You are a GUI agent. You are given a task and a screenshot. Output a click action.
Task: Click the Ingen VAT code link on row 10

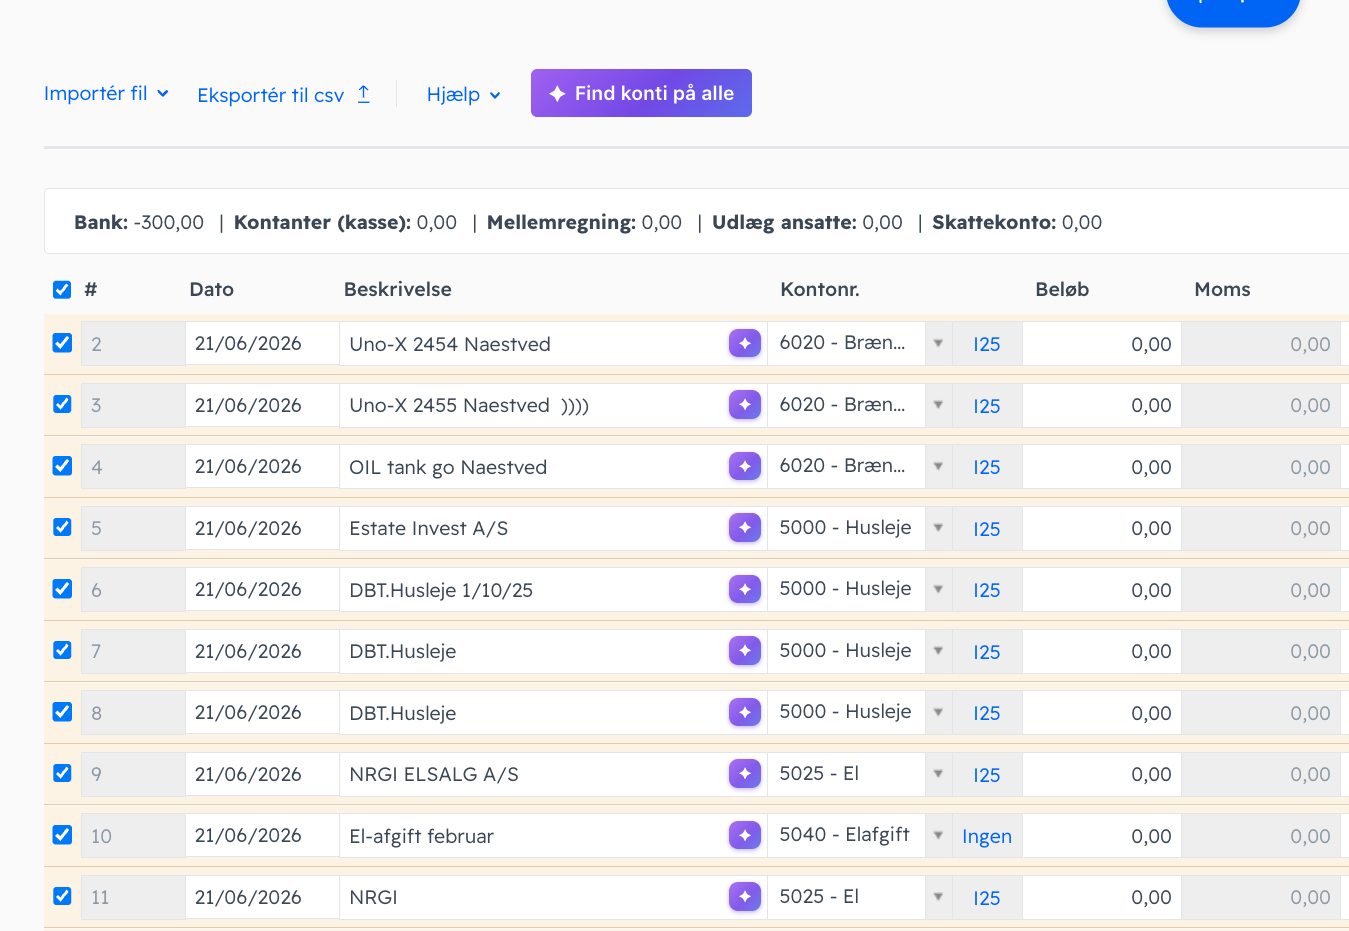[987, 836]
